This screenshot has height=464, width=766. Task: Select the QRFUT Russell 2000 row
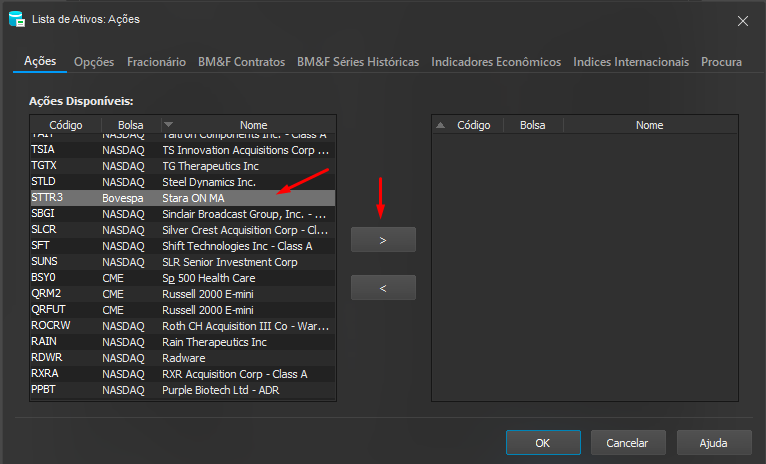pos(183,310)
